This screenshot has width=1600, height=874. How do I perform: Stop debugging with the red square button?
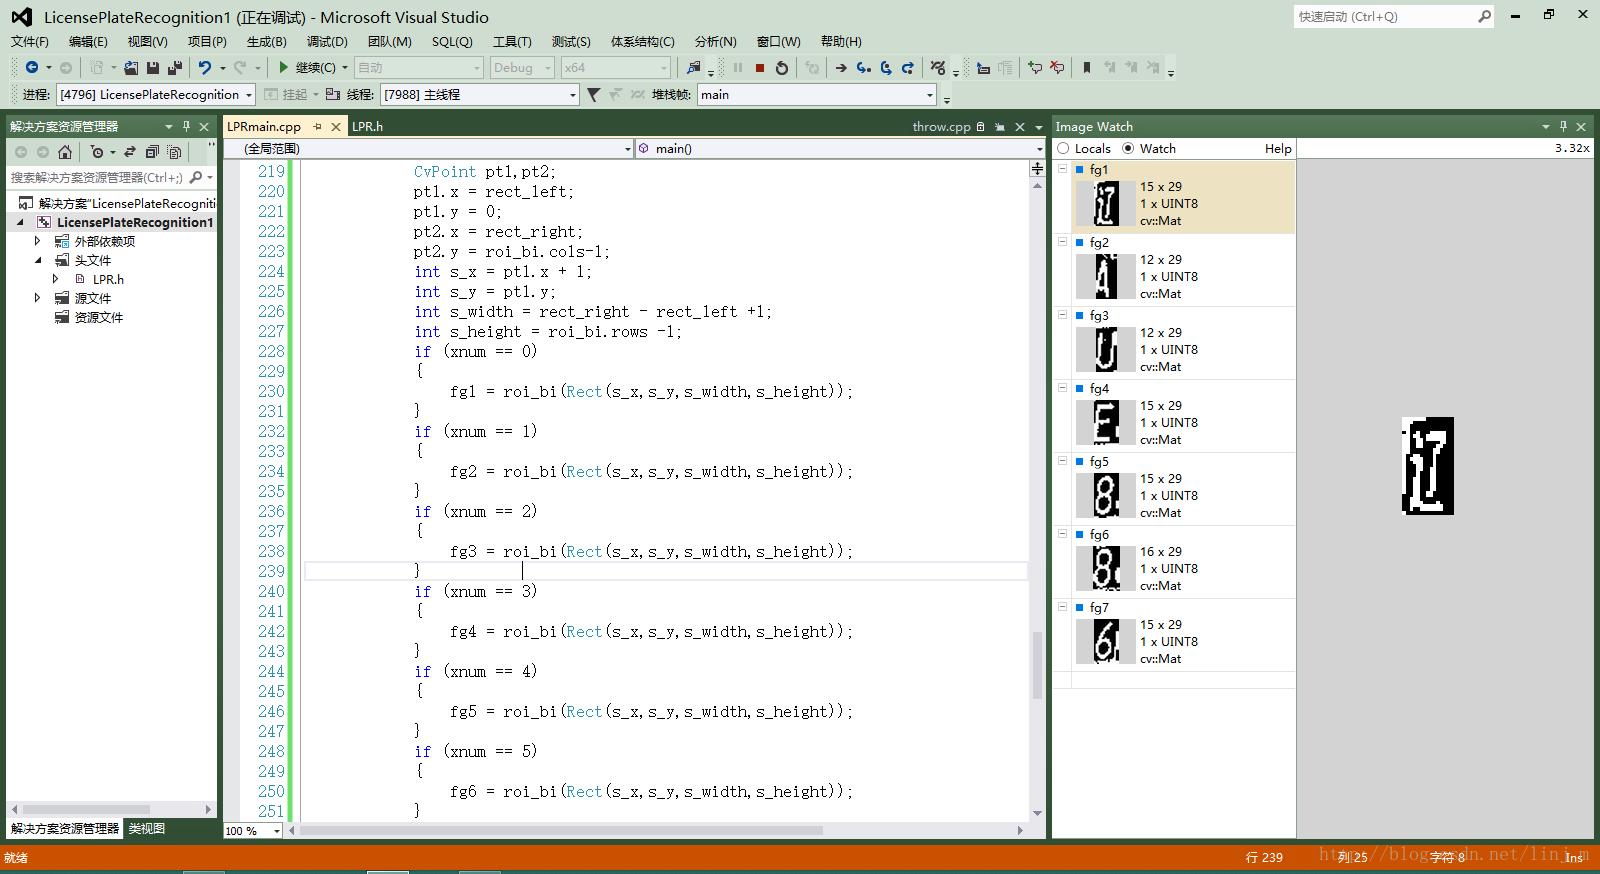[760, 68]
